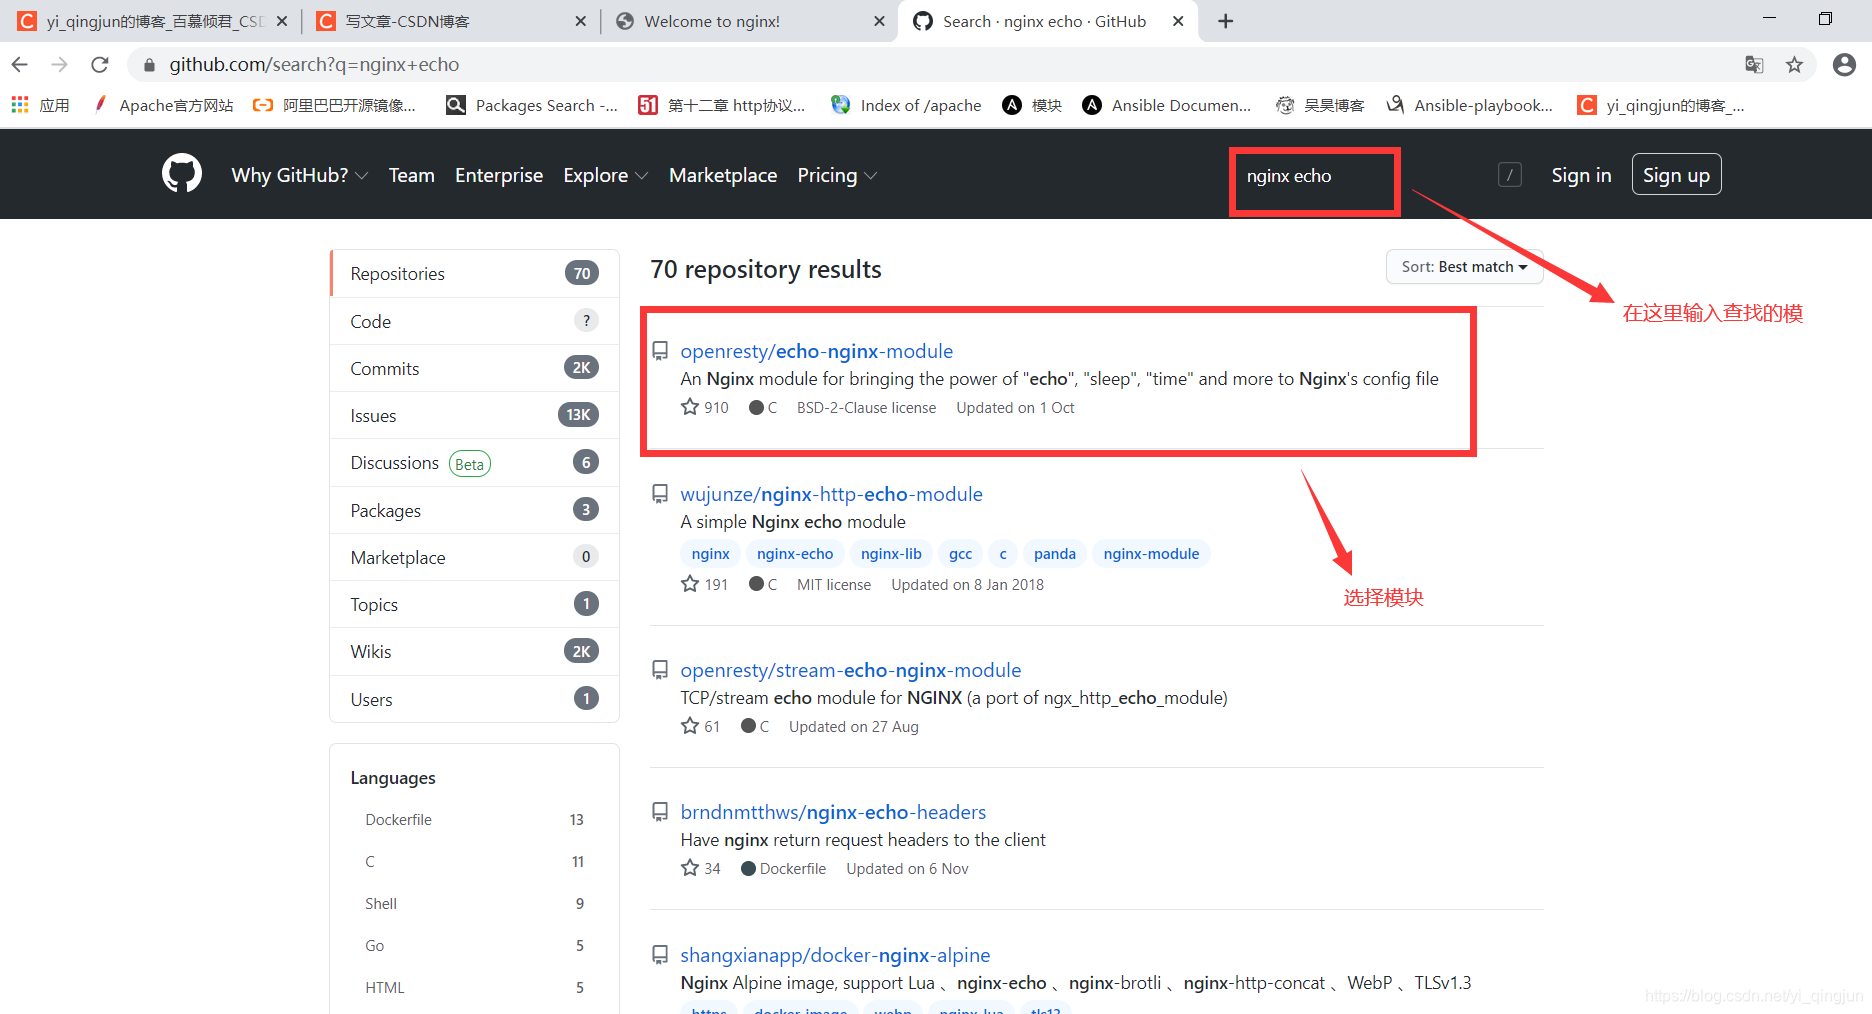Click the star icon showing 191 stars

[690, 584]
